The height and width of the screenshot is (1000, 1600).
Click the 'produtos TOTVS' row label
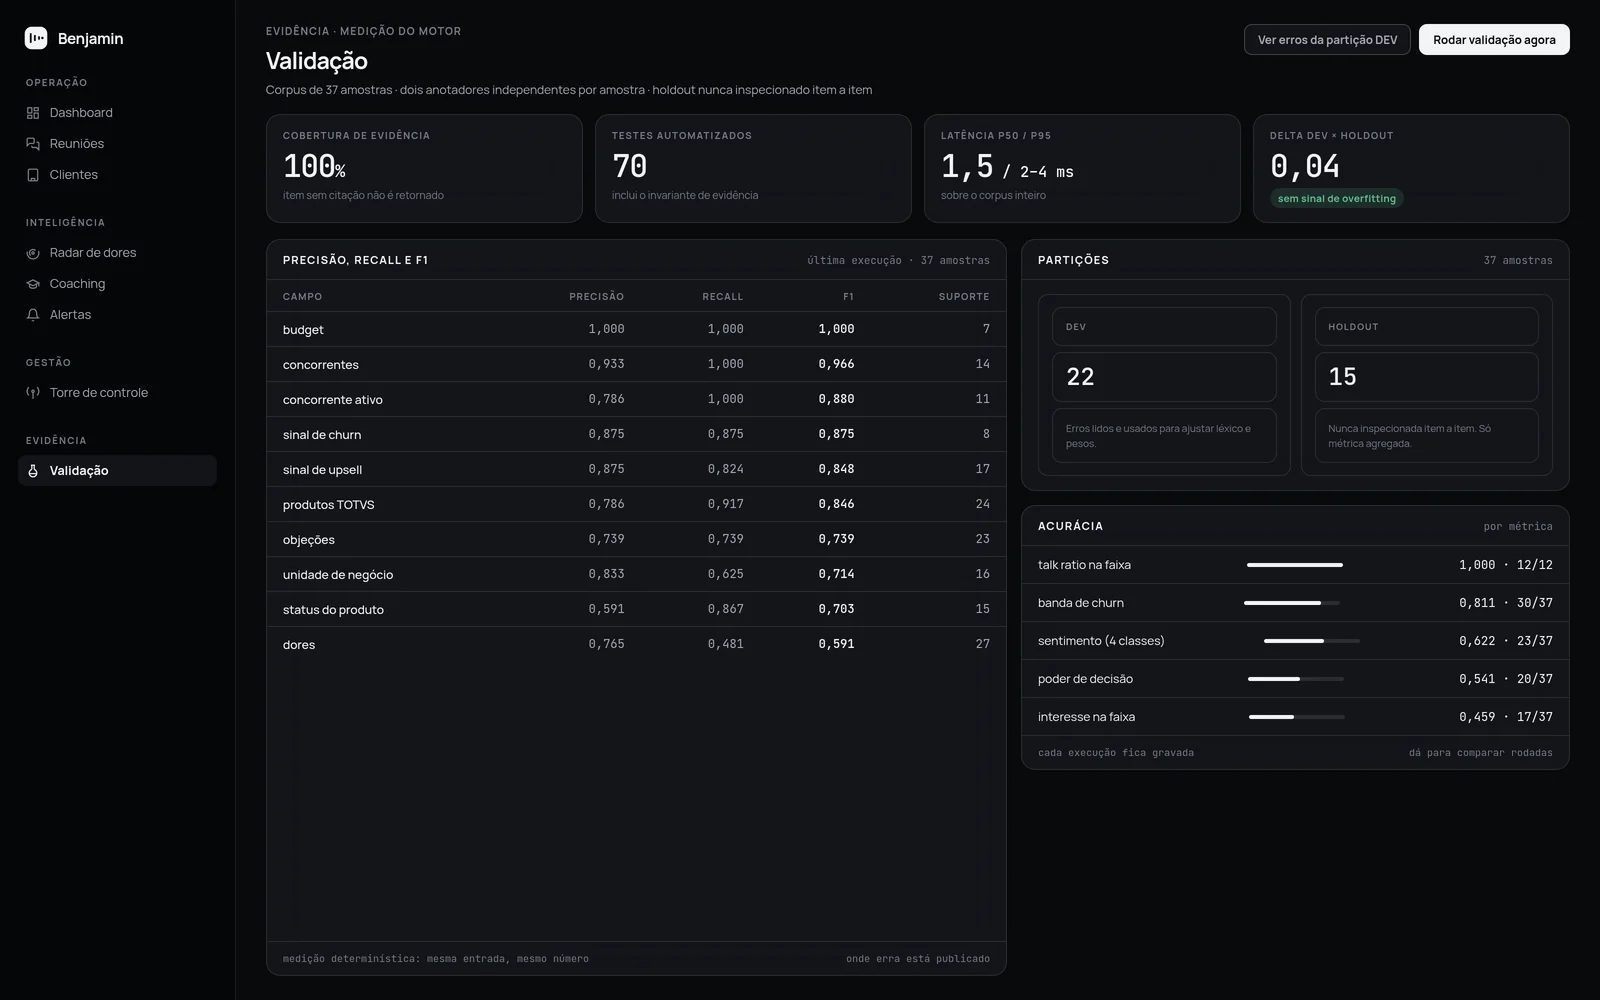point(329,505)
